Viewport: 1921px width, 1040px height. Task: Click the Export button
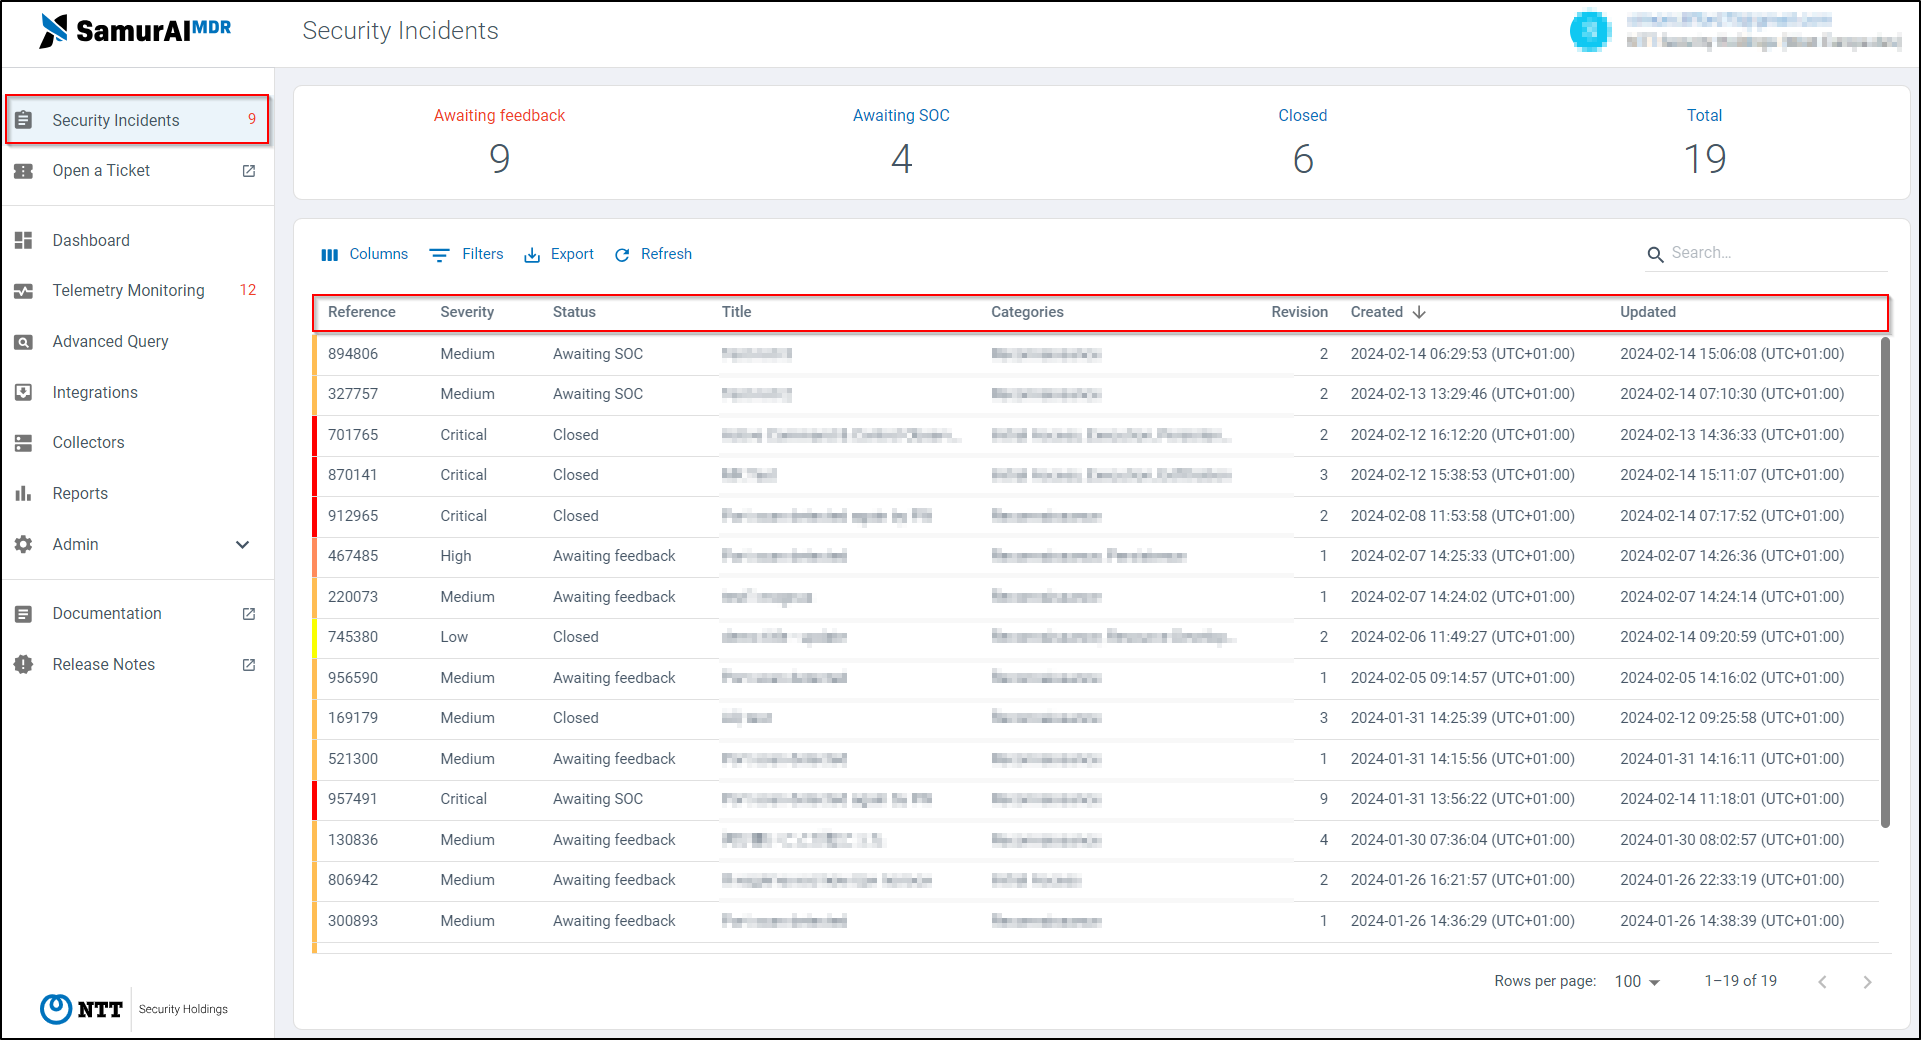click(559, 254)
